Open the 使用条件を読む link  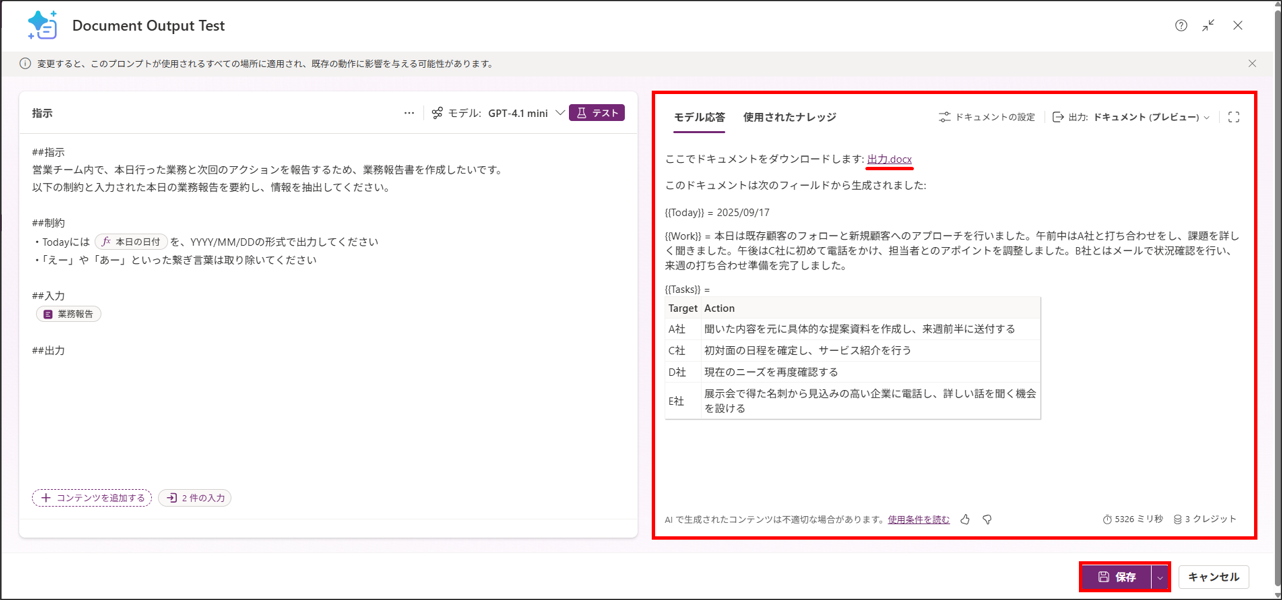pos(918,520)
